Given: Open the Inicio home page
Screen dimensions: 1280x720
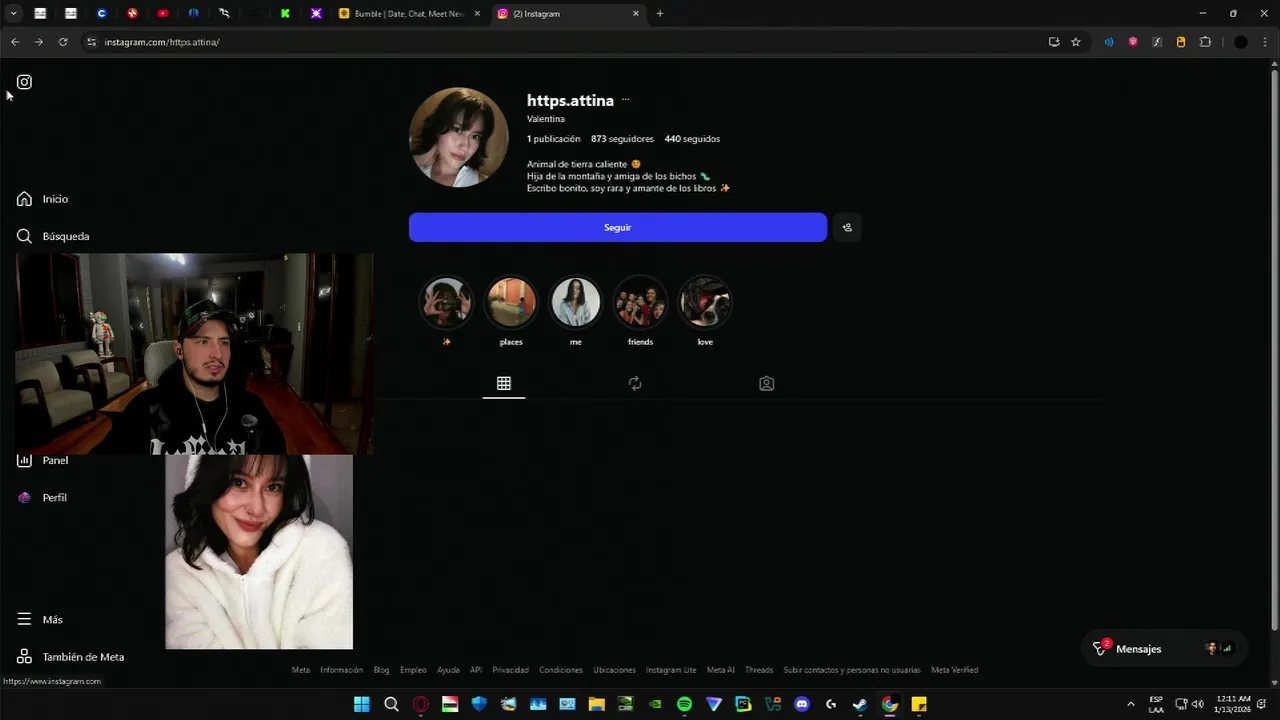Looking at the screenshot, I should point(43,199).
